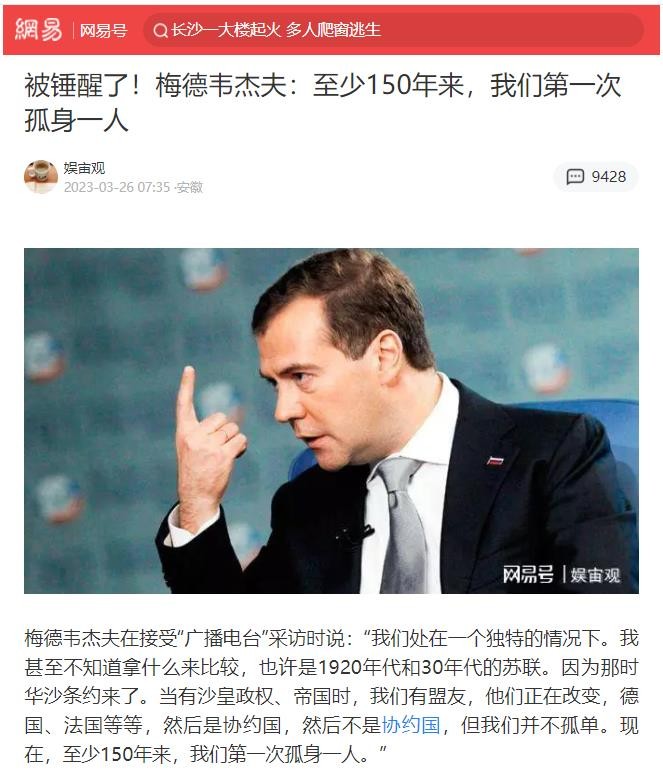
Task: Follow the blue 协约国 hyperlink
Action: (x=411, y=725)
